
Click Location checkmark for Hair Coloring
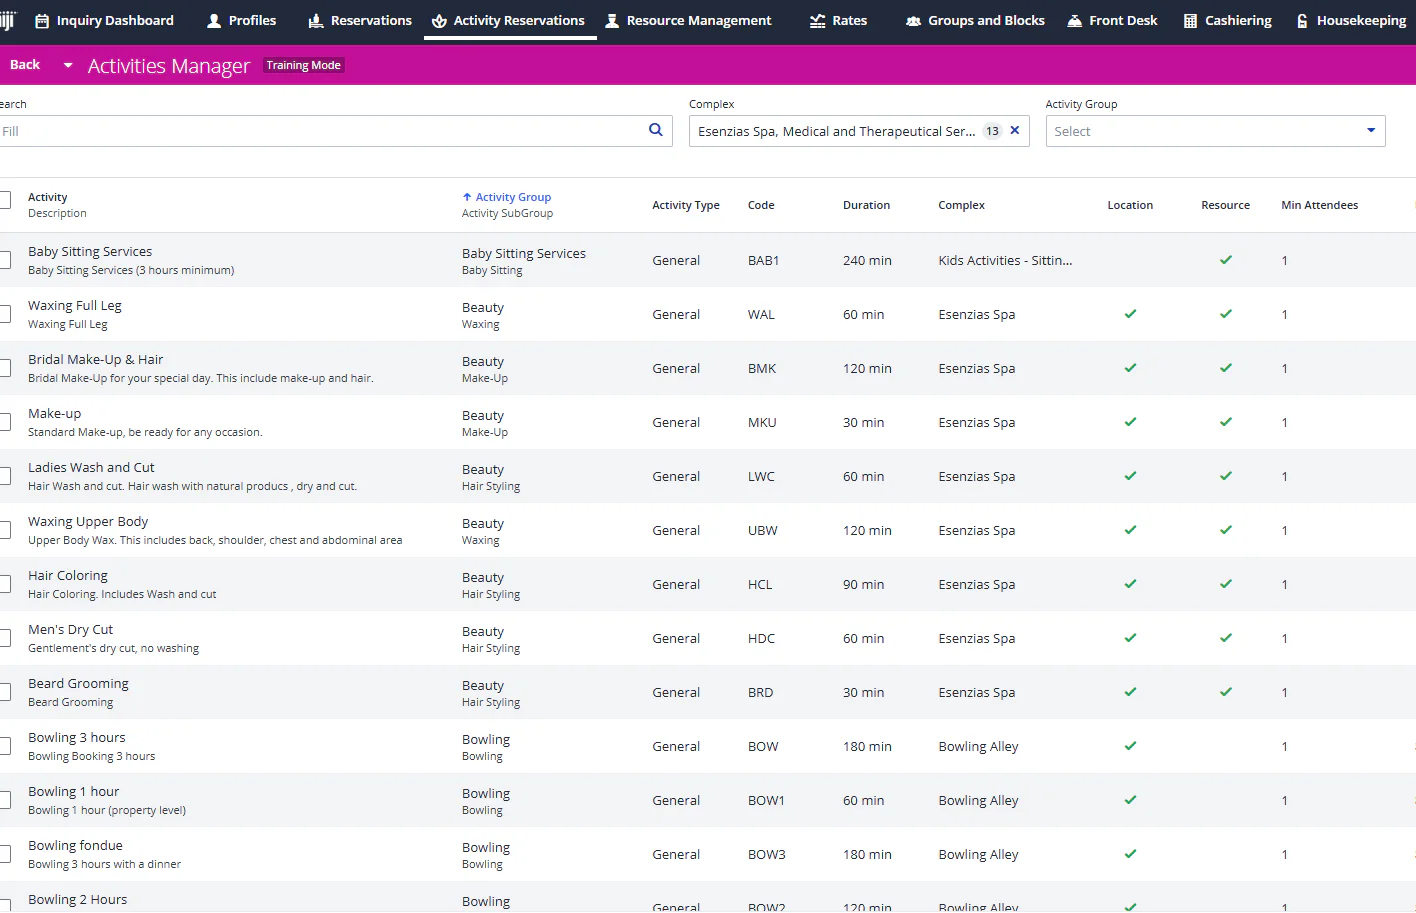(x=1130, y=584)
